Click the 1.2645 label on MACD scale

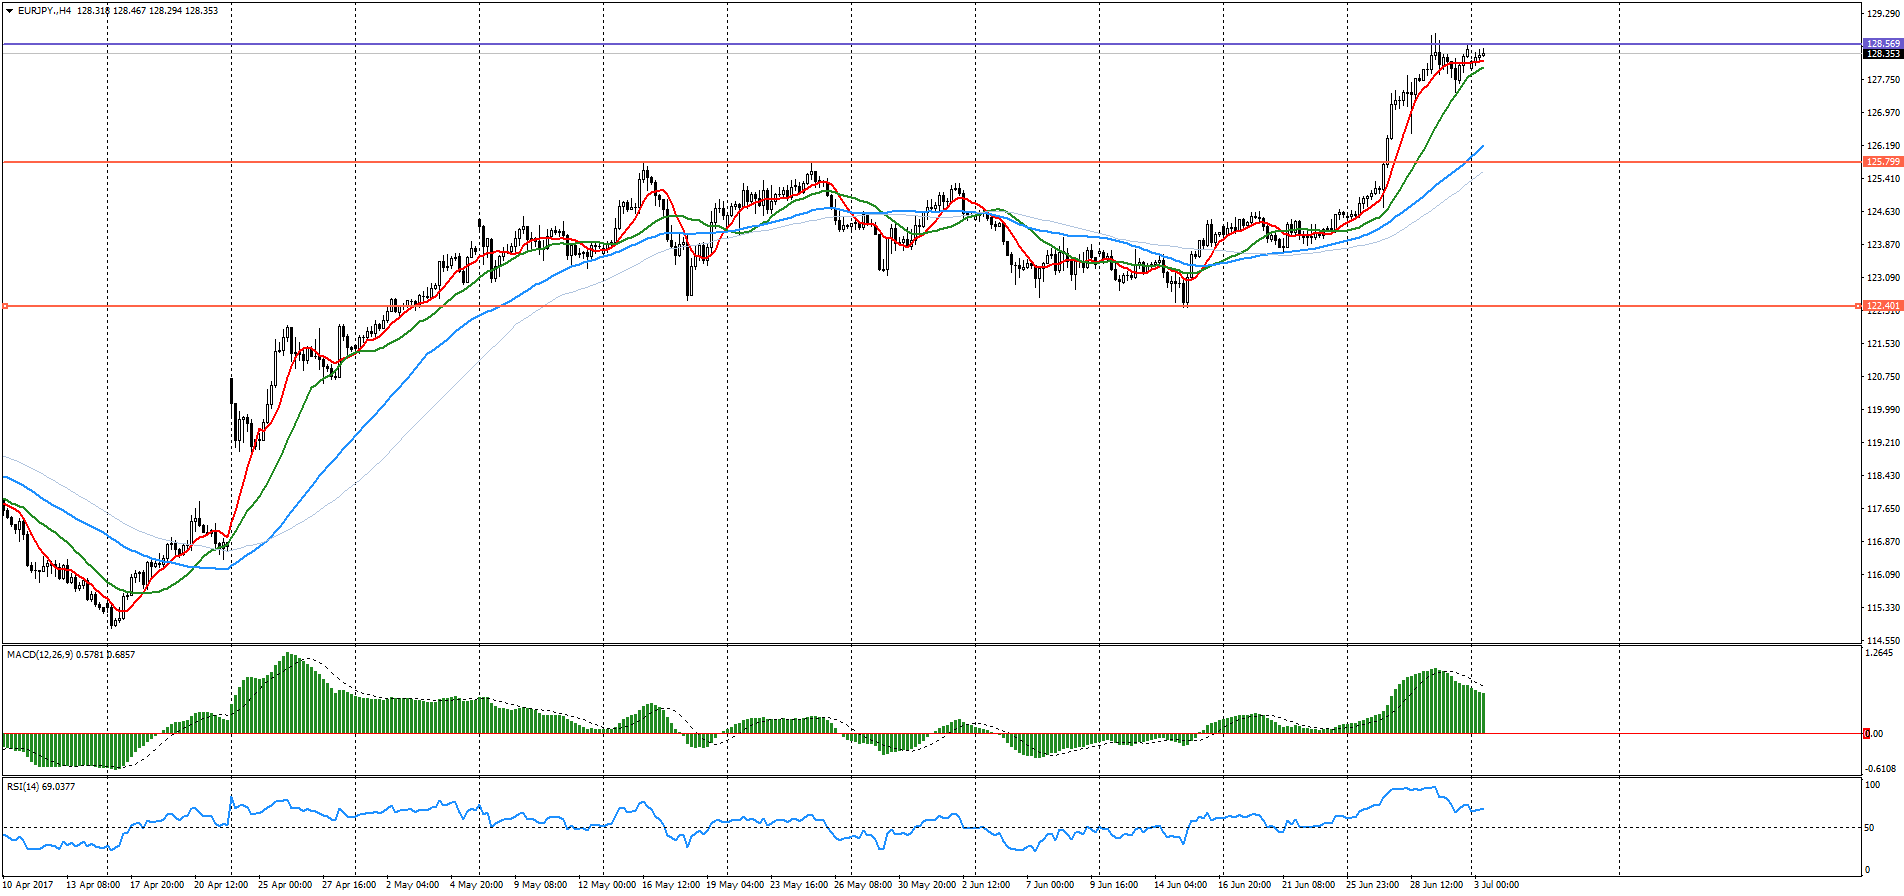pyautogui.click(x=1881, y=653)
